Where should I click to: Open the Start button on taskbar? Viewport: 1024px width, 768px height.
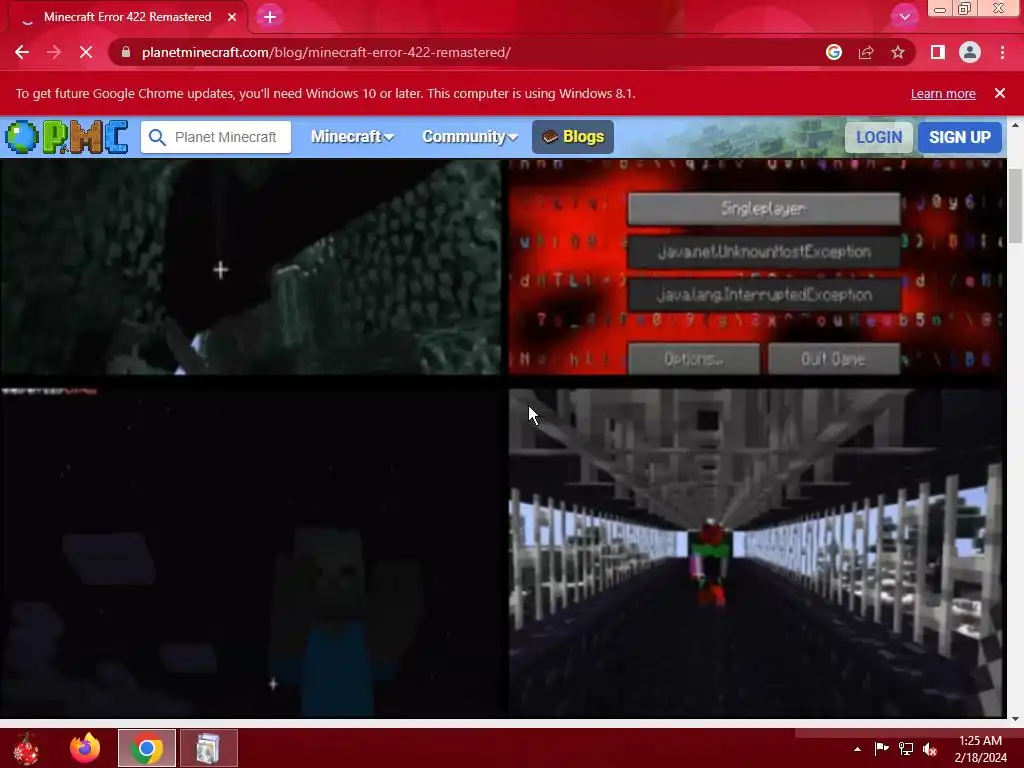[x=26, y=748]
